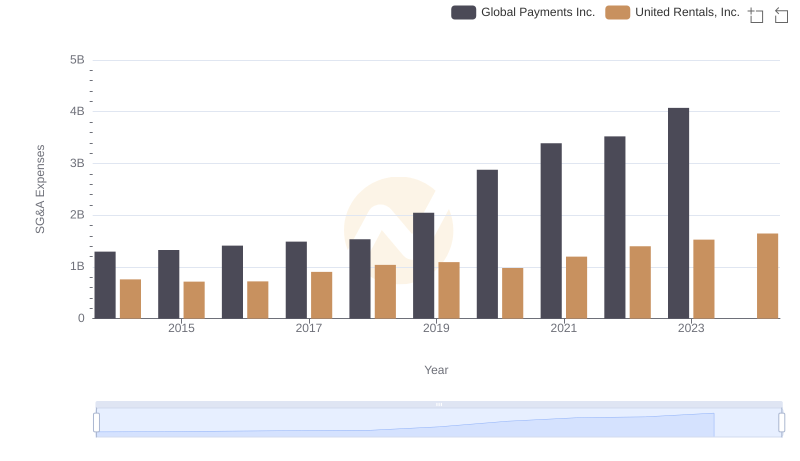Select United Rentals 2017 bar
Screen dimensions: 800x461
[321, 295]
